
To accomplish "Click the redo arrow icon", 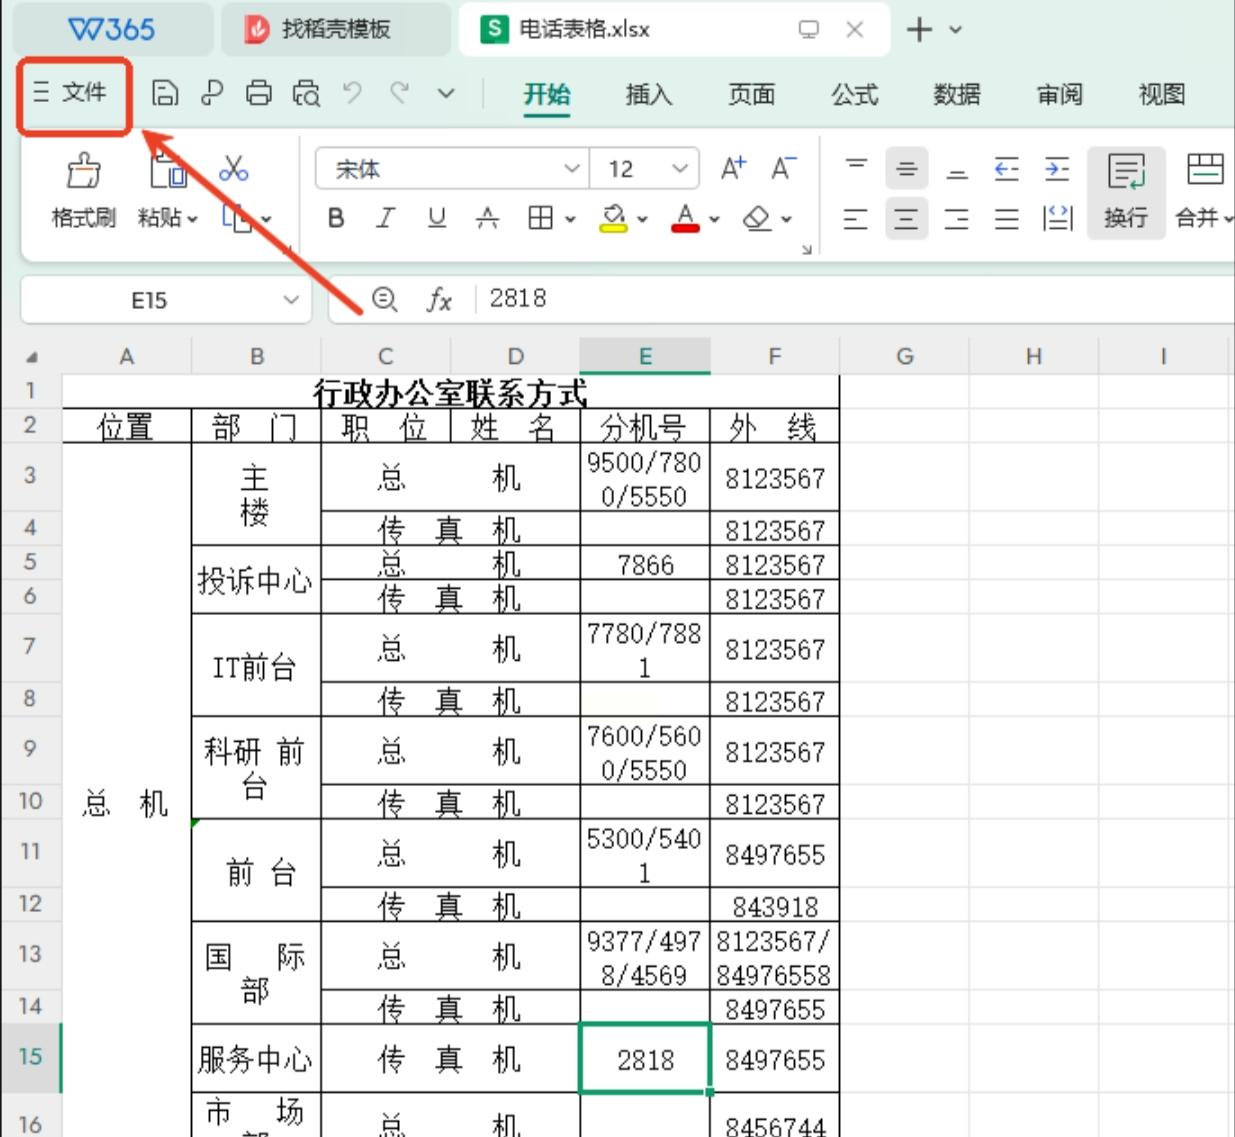I will 399,93.
